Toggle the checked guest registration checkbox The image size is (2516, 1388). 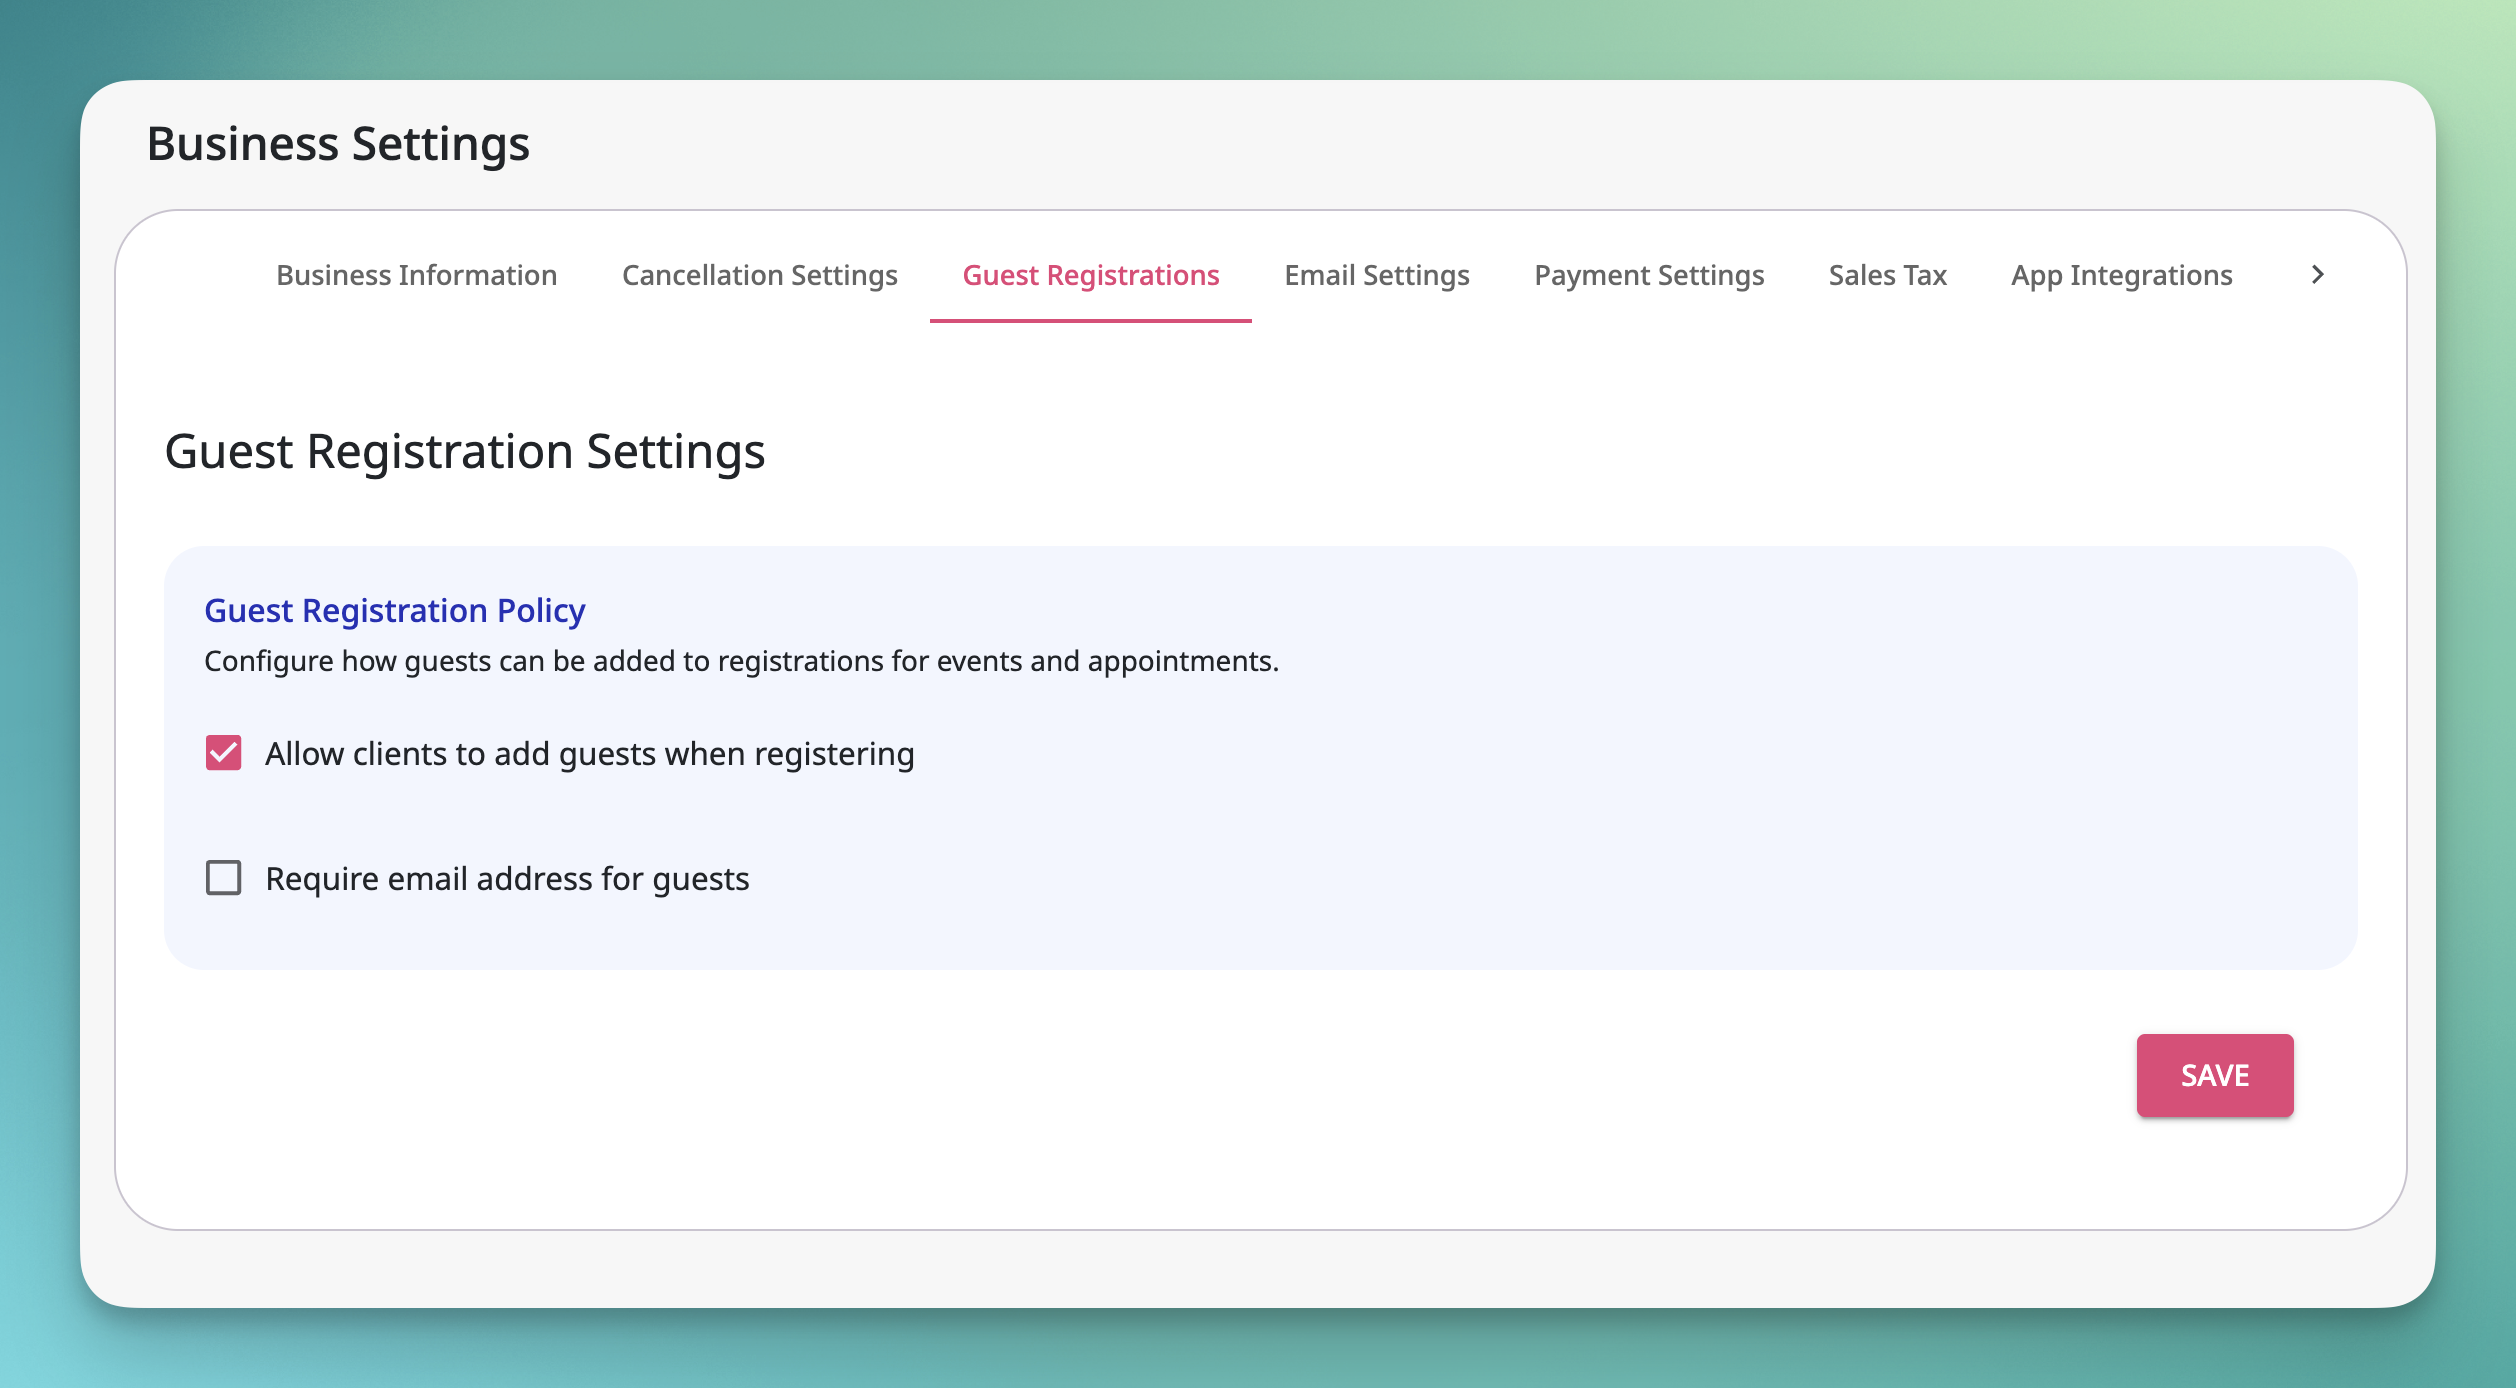click(x=222, y=753)
